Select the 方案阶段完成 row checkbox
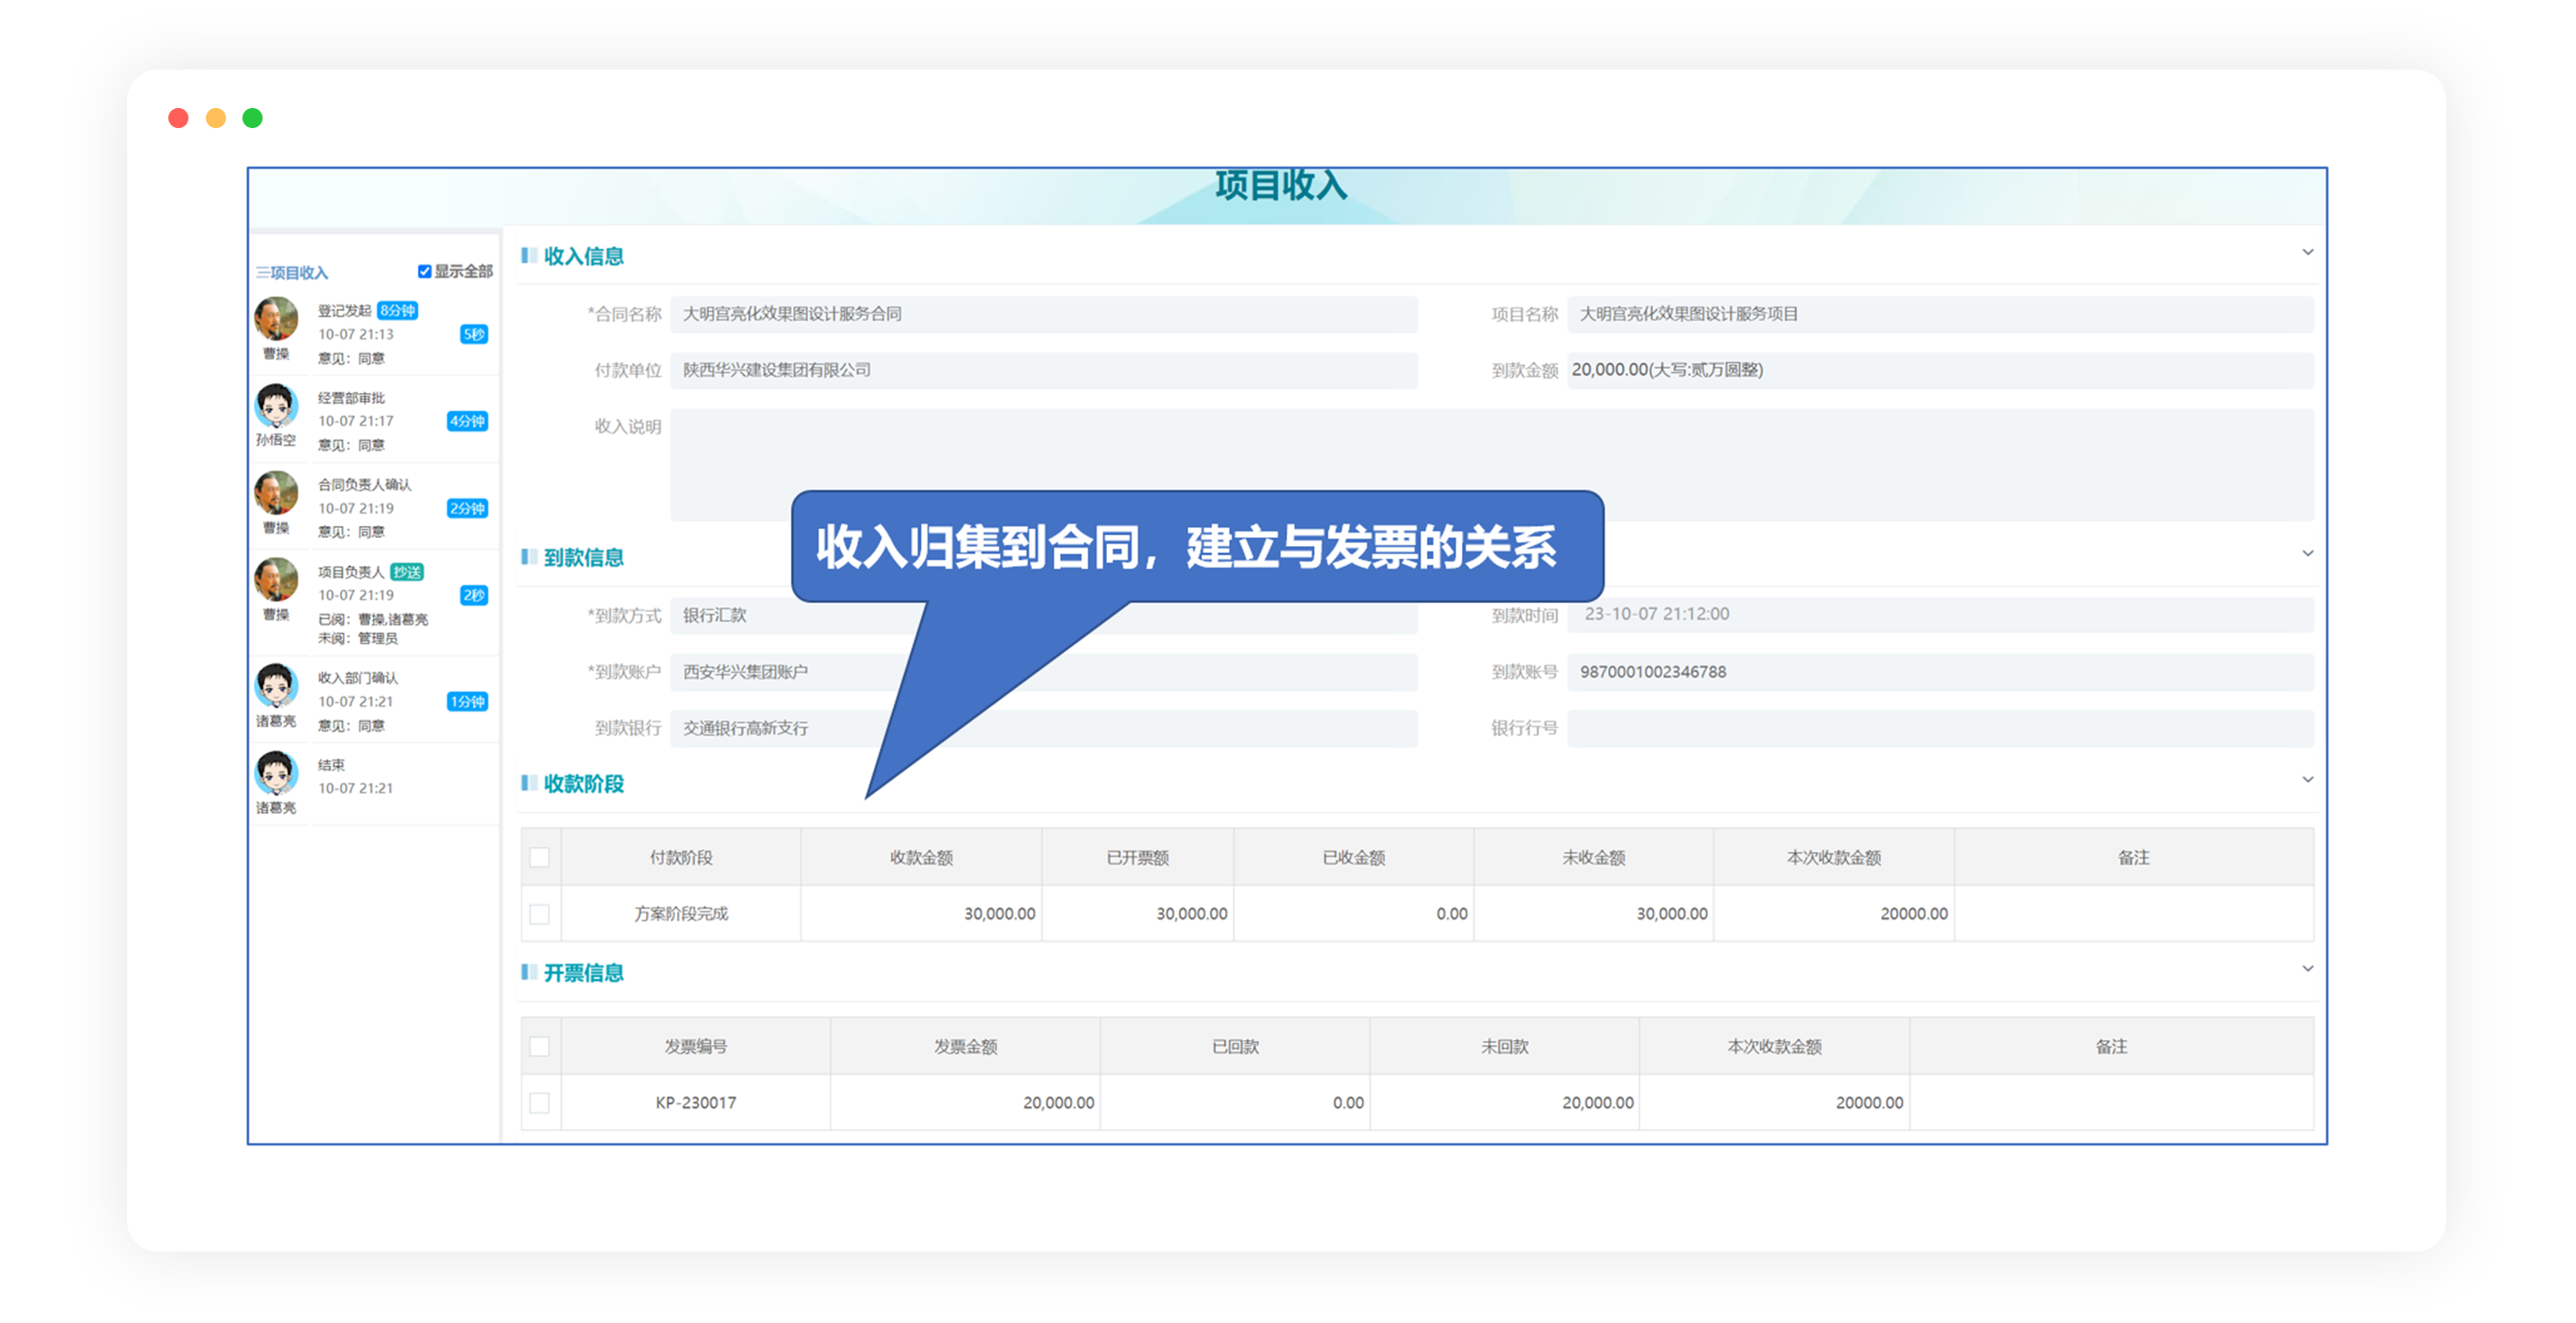This screenshot has width=2576, height=1323. pyautogui.click(x=541, y=913)
